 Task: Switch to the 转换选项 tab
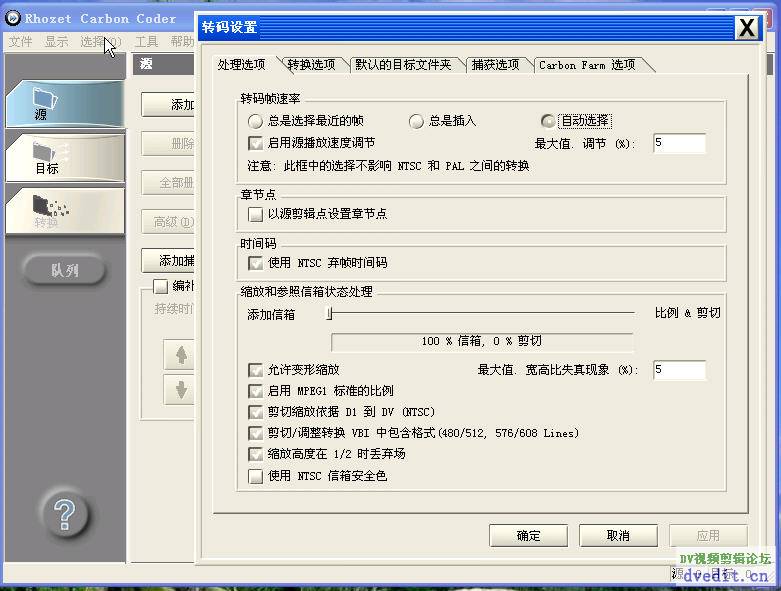[x=311, y=65]
